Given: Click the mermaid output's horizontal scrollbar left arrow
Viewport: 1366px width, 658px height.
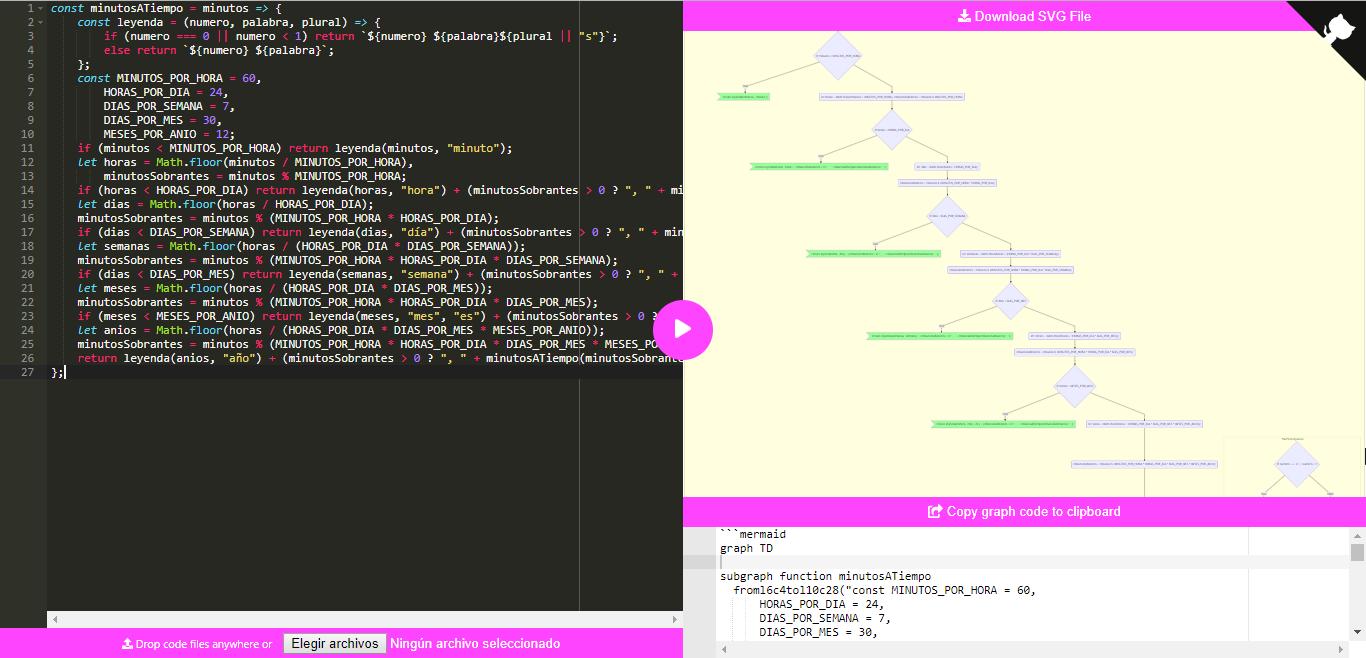Looking at the screenshot, I should [724, 648].
